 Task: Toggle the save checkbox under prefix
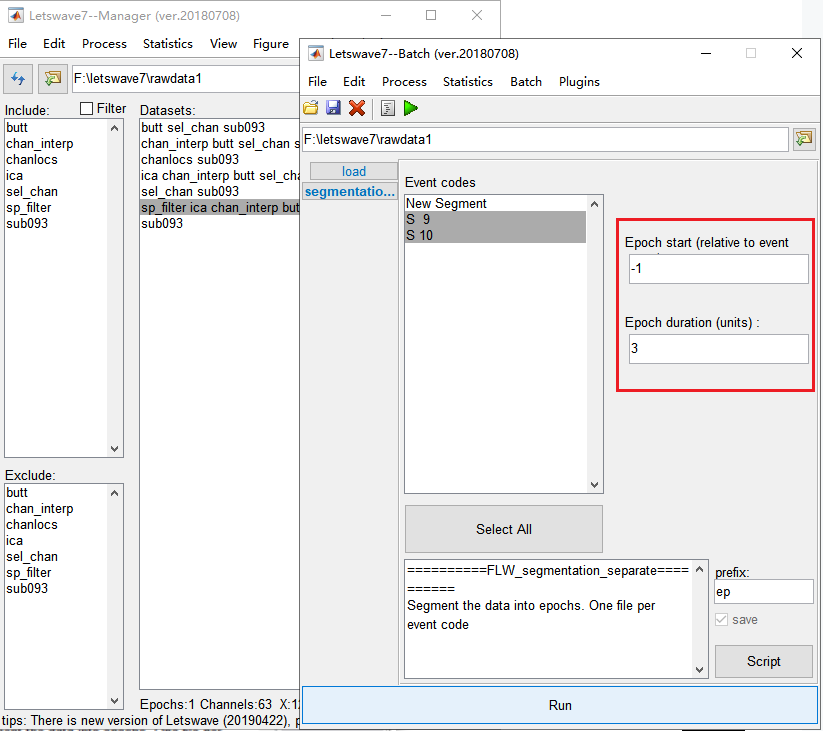point(722,620)
